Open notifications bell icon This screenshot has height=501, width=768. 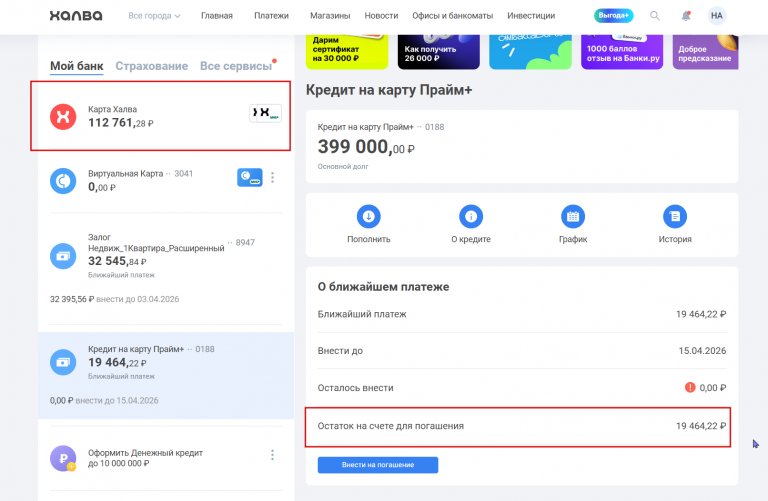686,16
